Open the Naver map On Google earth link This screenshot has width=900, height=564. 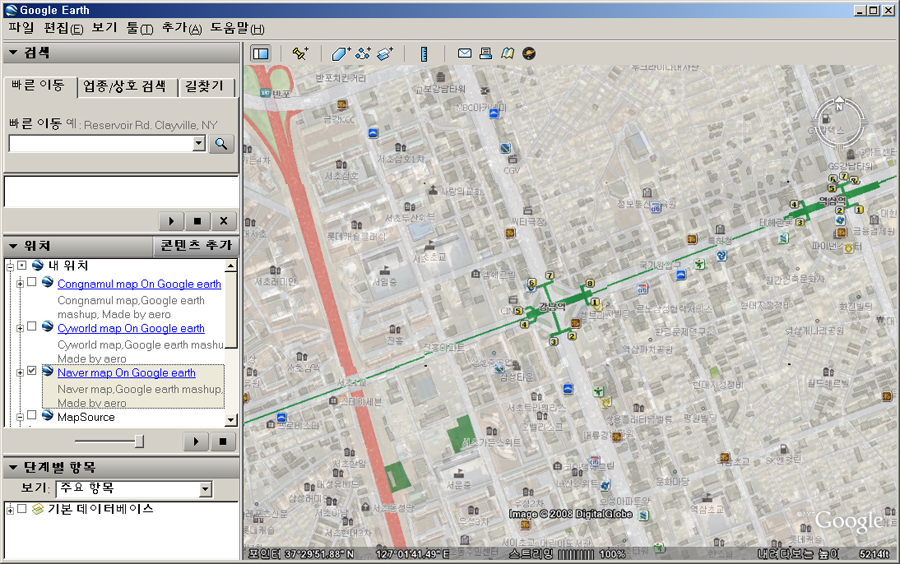coord(126,372)
